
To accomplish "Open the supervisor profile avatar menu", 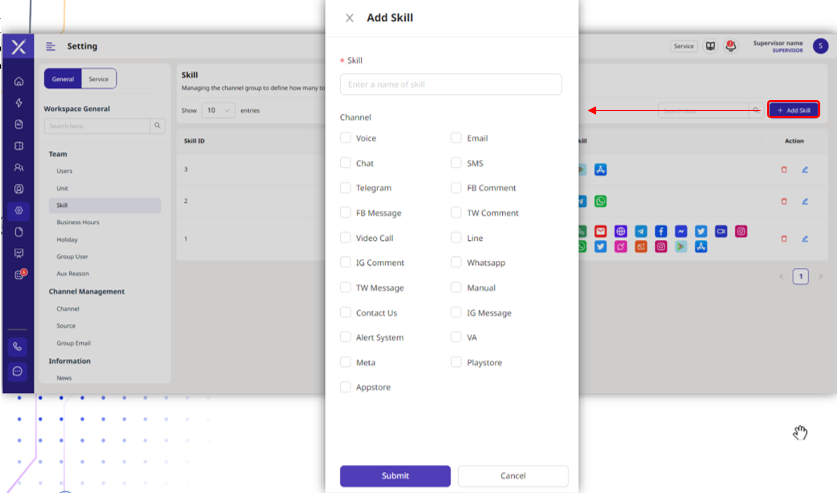I will point(820,46).
